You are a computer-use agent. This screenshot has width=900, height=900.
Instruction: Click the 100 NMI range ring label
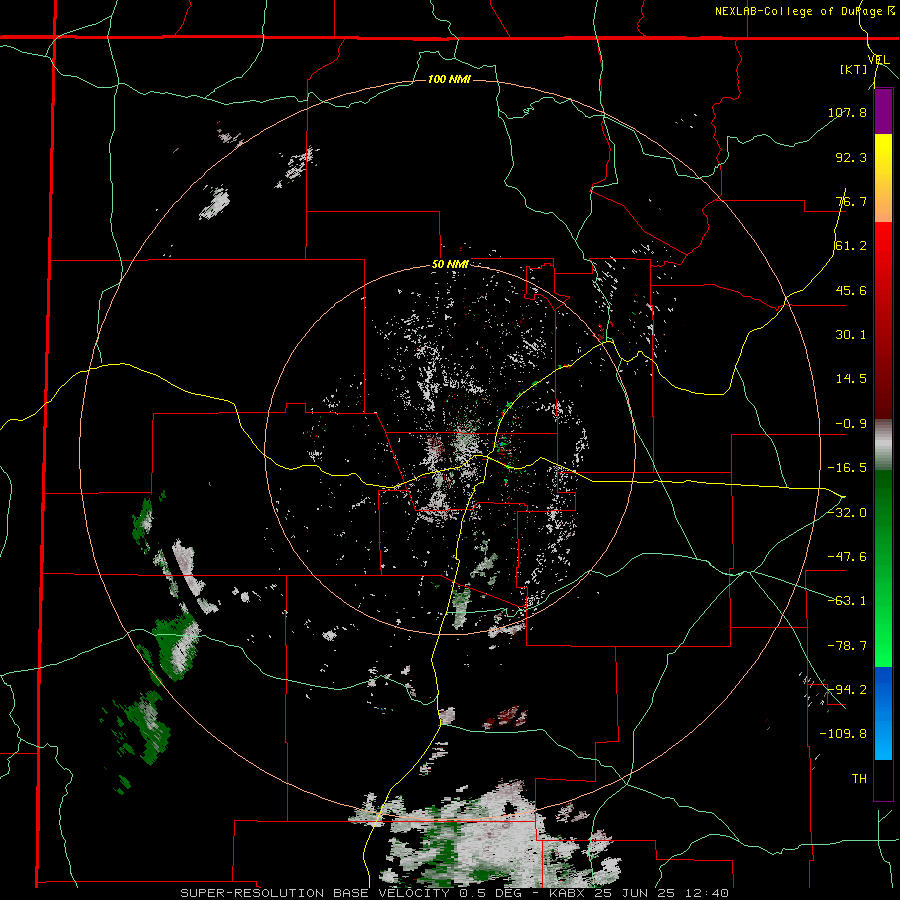449,79
